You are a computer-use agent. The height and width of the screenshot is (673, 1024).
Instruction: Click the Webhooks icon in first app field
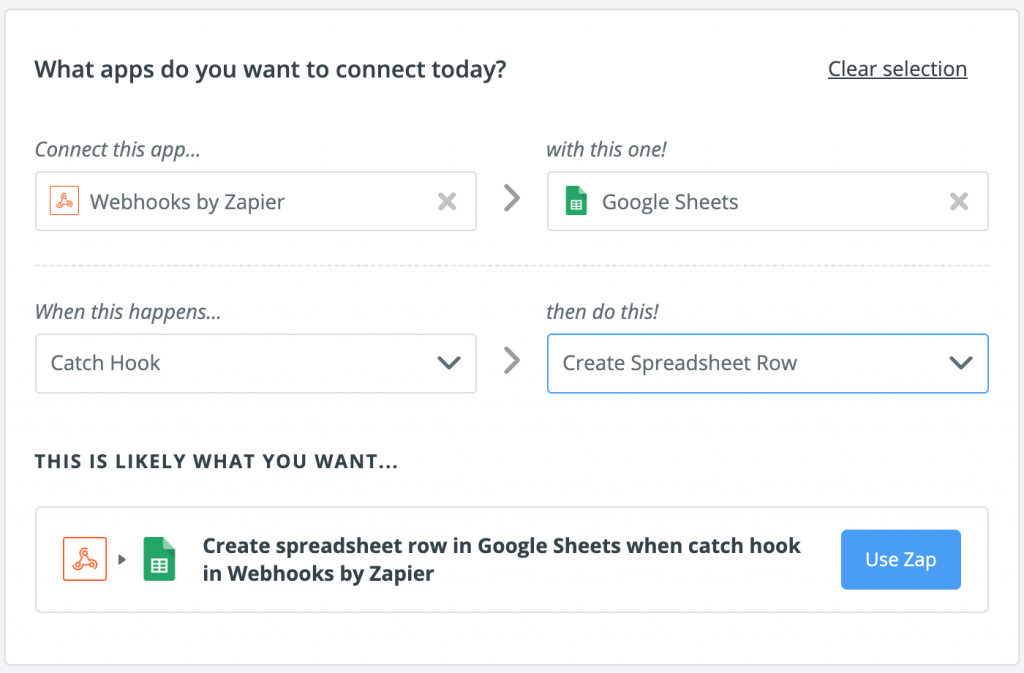click(x=64, y=201)
